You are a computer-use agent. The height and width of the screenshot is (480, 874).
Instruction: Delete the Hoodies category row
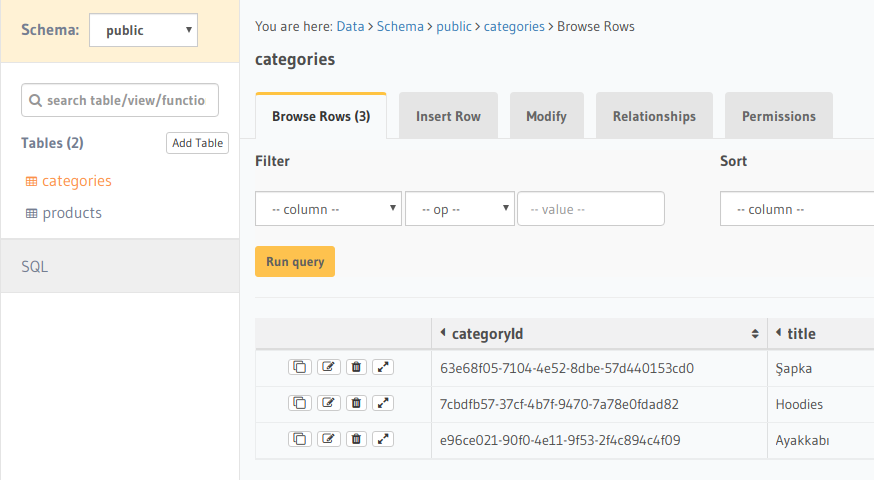(x=355, y=403)
